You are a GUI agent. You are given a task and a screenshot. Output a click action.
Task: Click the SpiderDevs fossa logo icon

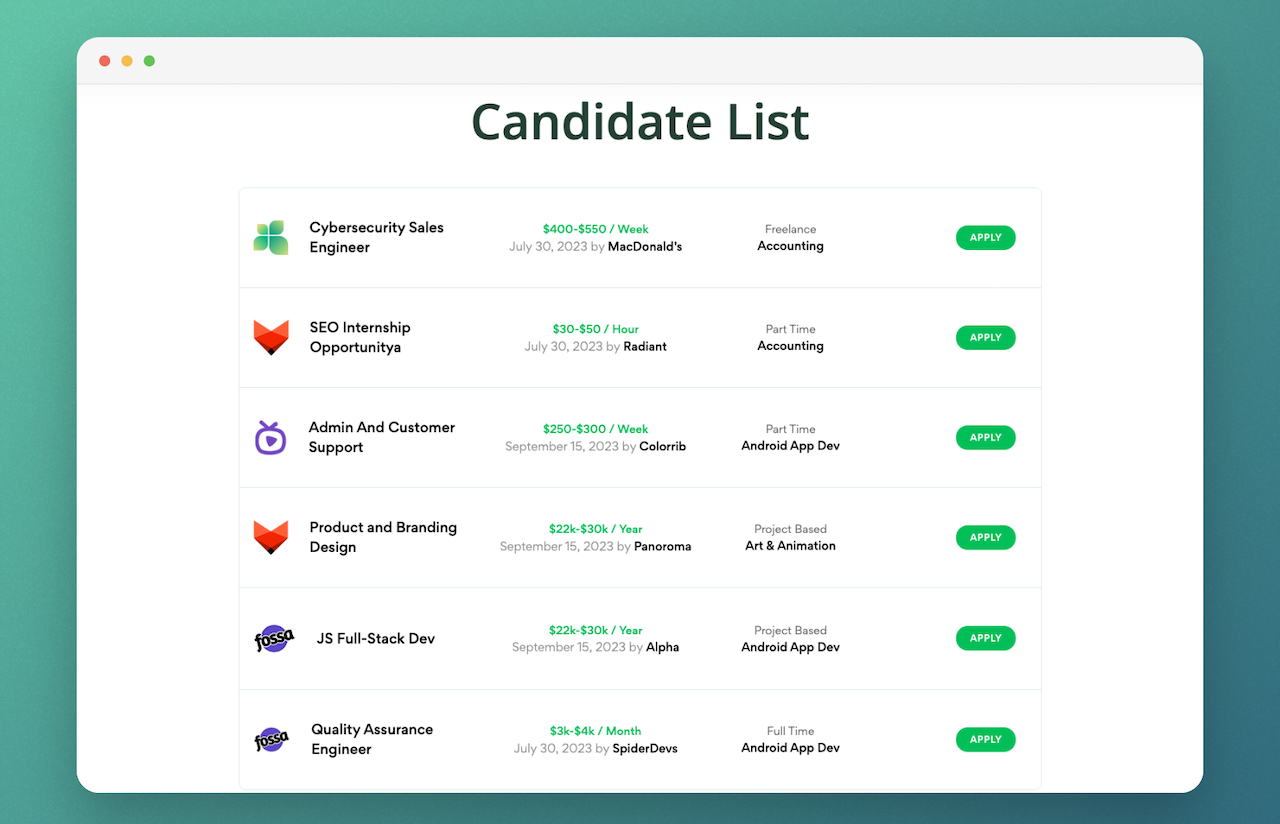pyautogui.click(x=274, y=739)
